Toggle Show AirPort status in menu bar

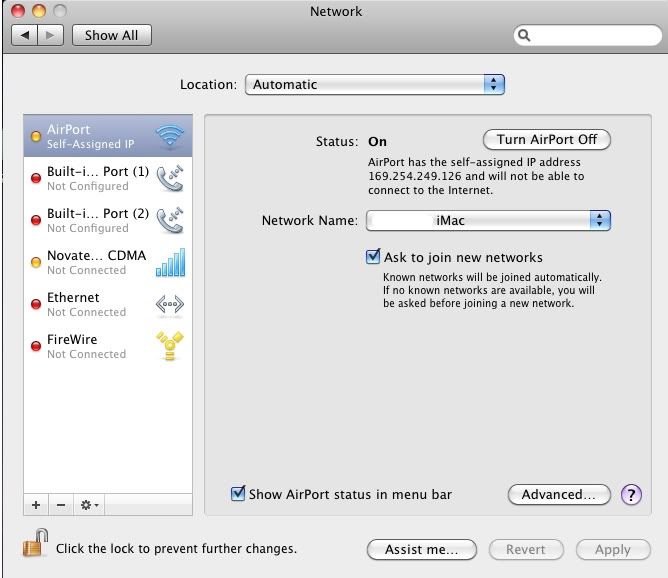pos(238,493)
